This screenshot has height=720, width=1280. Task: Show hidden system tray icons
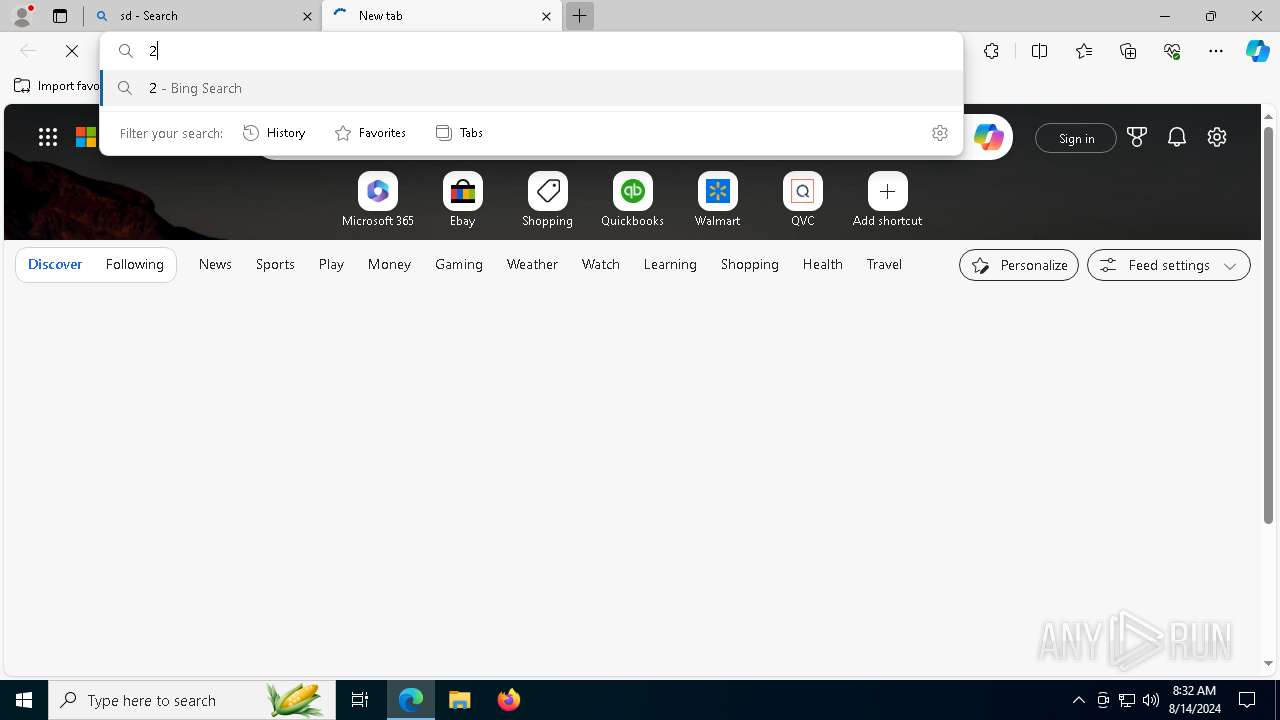point(1078,700)
